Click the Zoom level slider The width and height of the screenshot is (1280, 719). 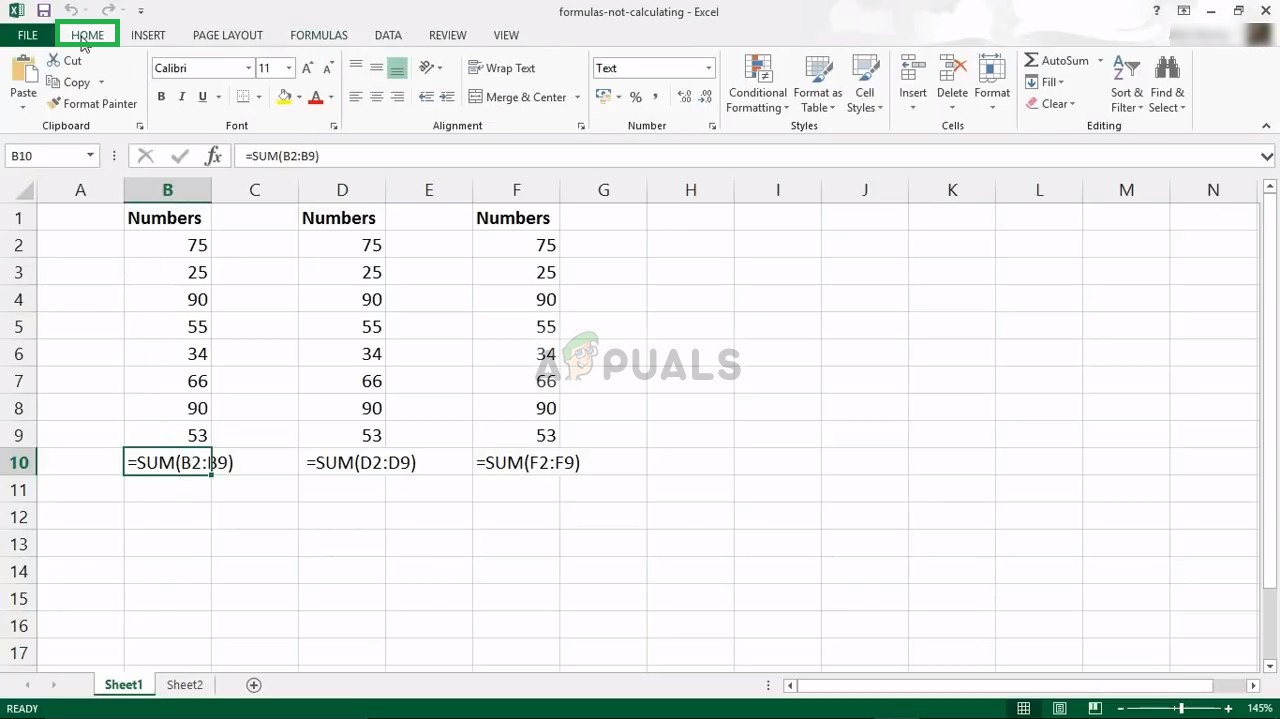coord(1181,709)
